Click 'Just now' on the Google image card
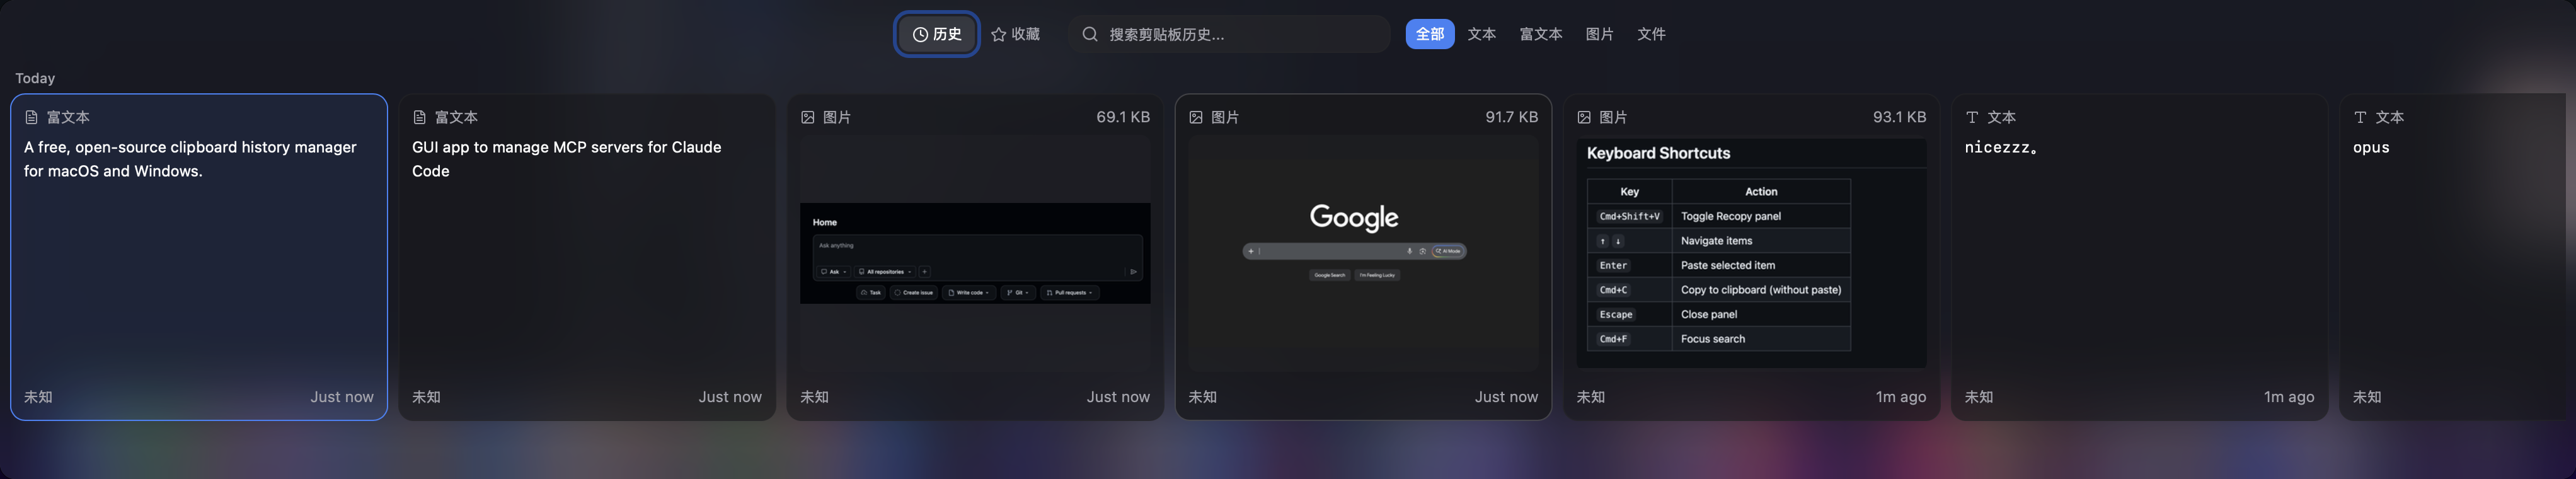Viewport: 2576px width, 479px height. (x=1506, y=397)
